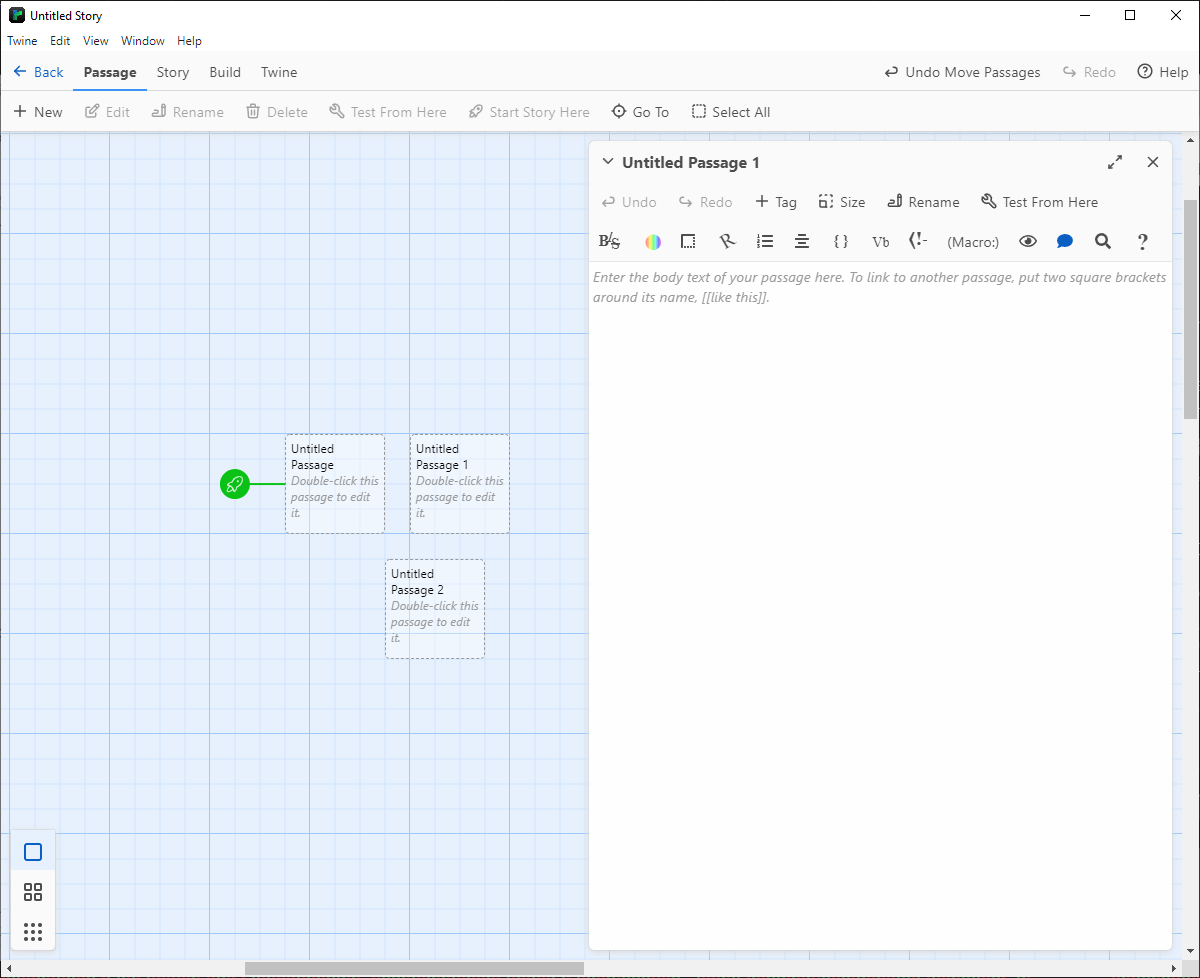Click the green rocket start icon
The width and height of the screenshot is (1200, 978).
pyautogui.click(x=235, y=484)
